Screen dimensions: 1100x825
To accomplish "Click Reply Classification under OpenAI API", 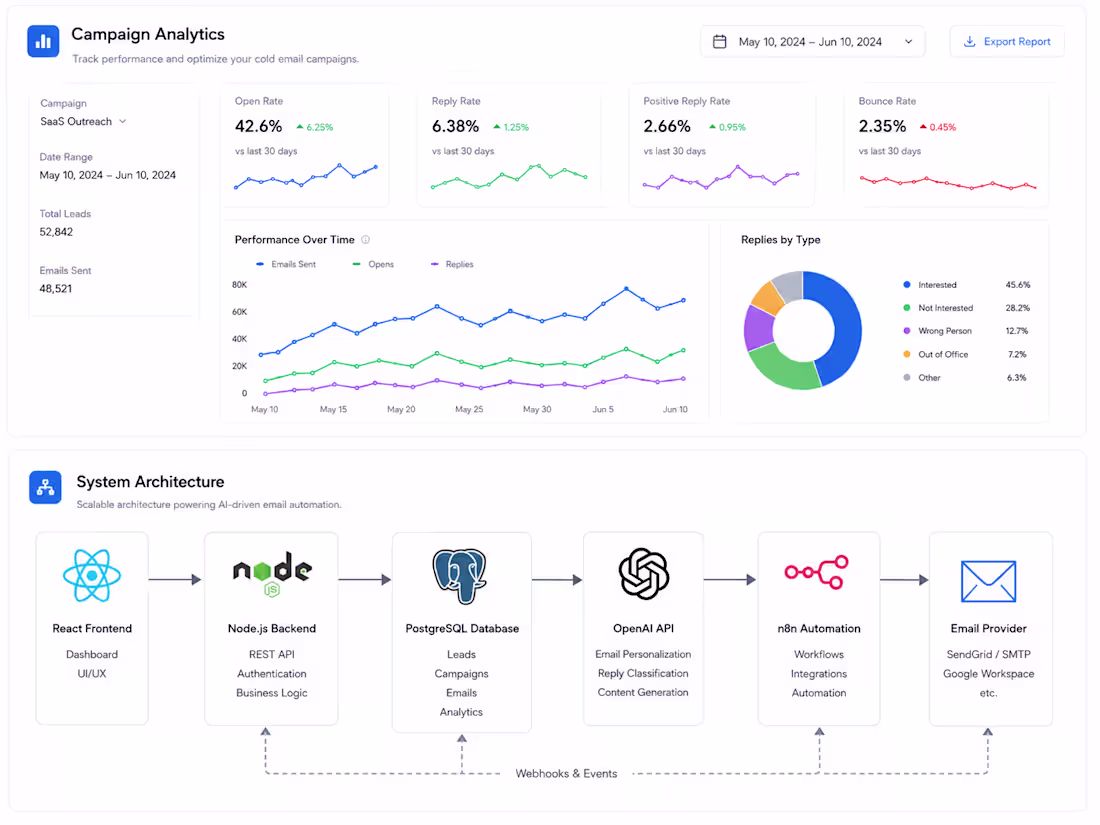I will click(643, 673).
